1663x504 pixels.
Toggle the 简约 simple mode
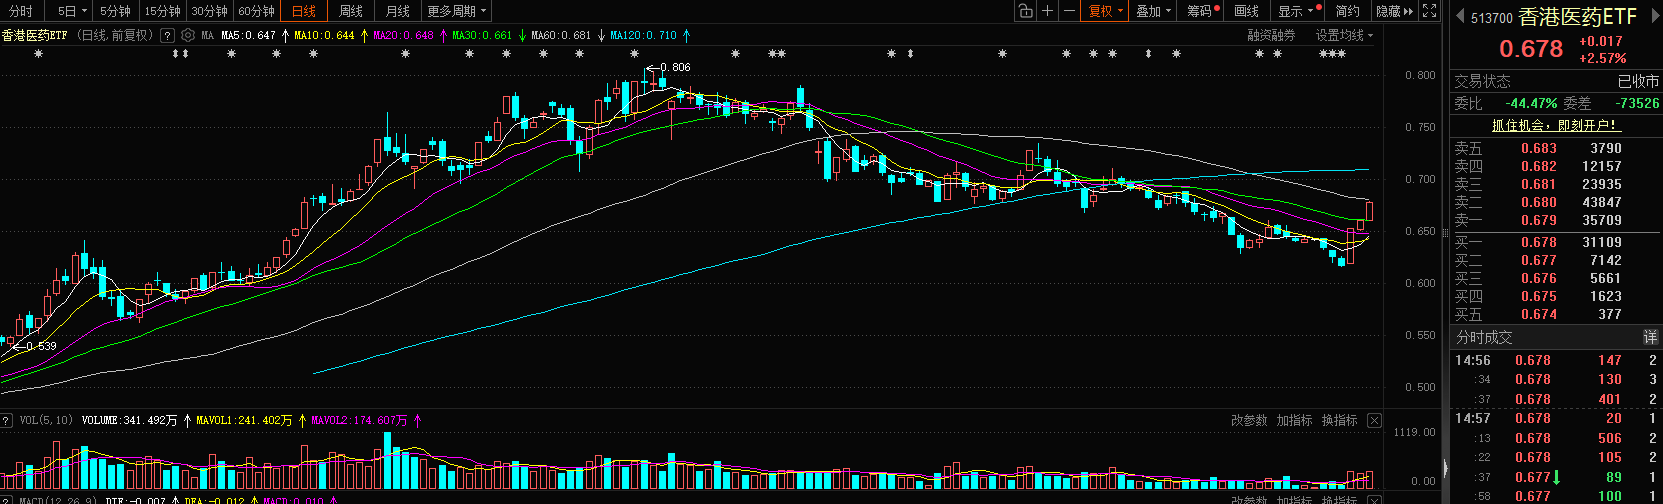point(1348,11)
